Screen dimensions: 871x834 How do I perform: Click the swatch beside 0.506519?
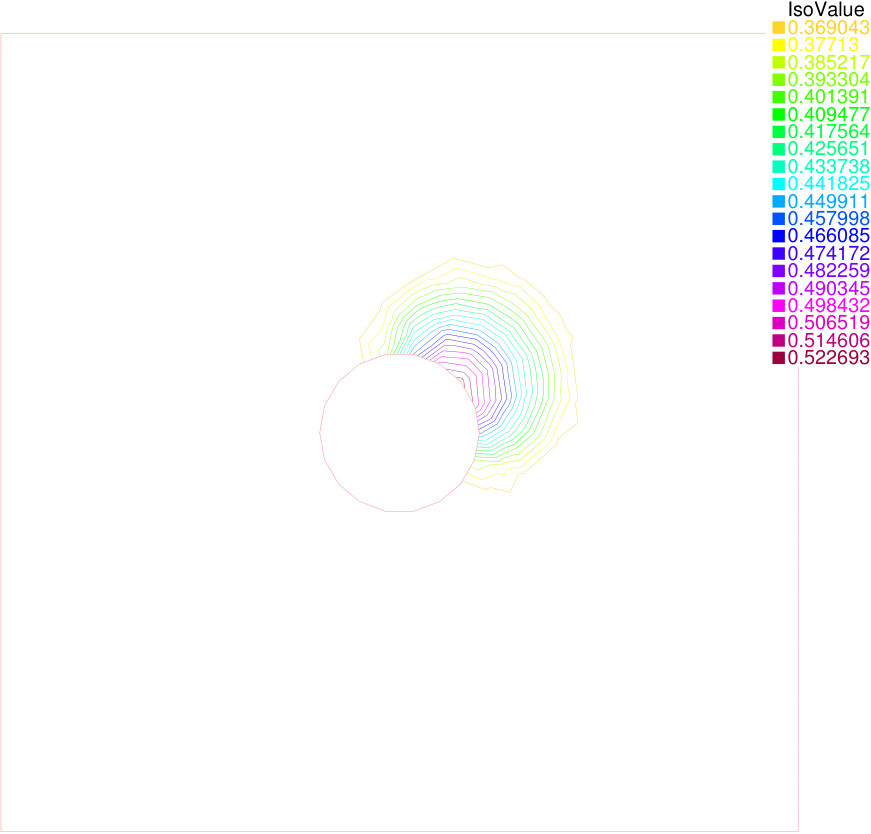(778, 323)
